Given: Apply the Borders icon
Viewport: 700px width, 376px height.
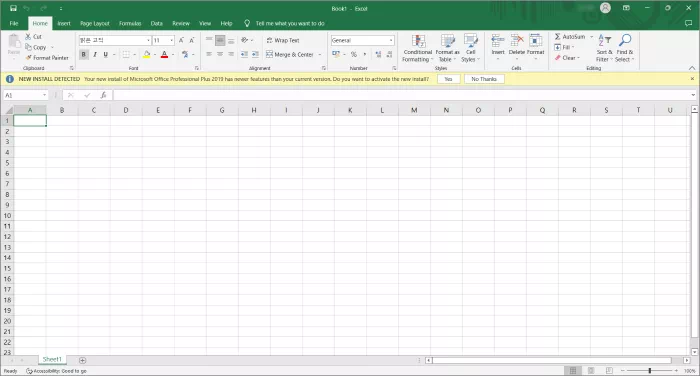Looking at the screenshot, I should click(x=126, y=54).
